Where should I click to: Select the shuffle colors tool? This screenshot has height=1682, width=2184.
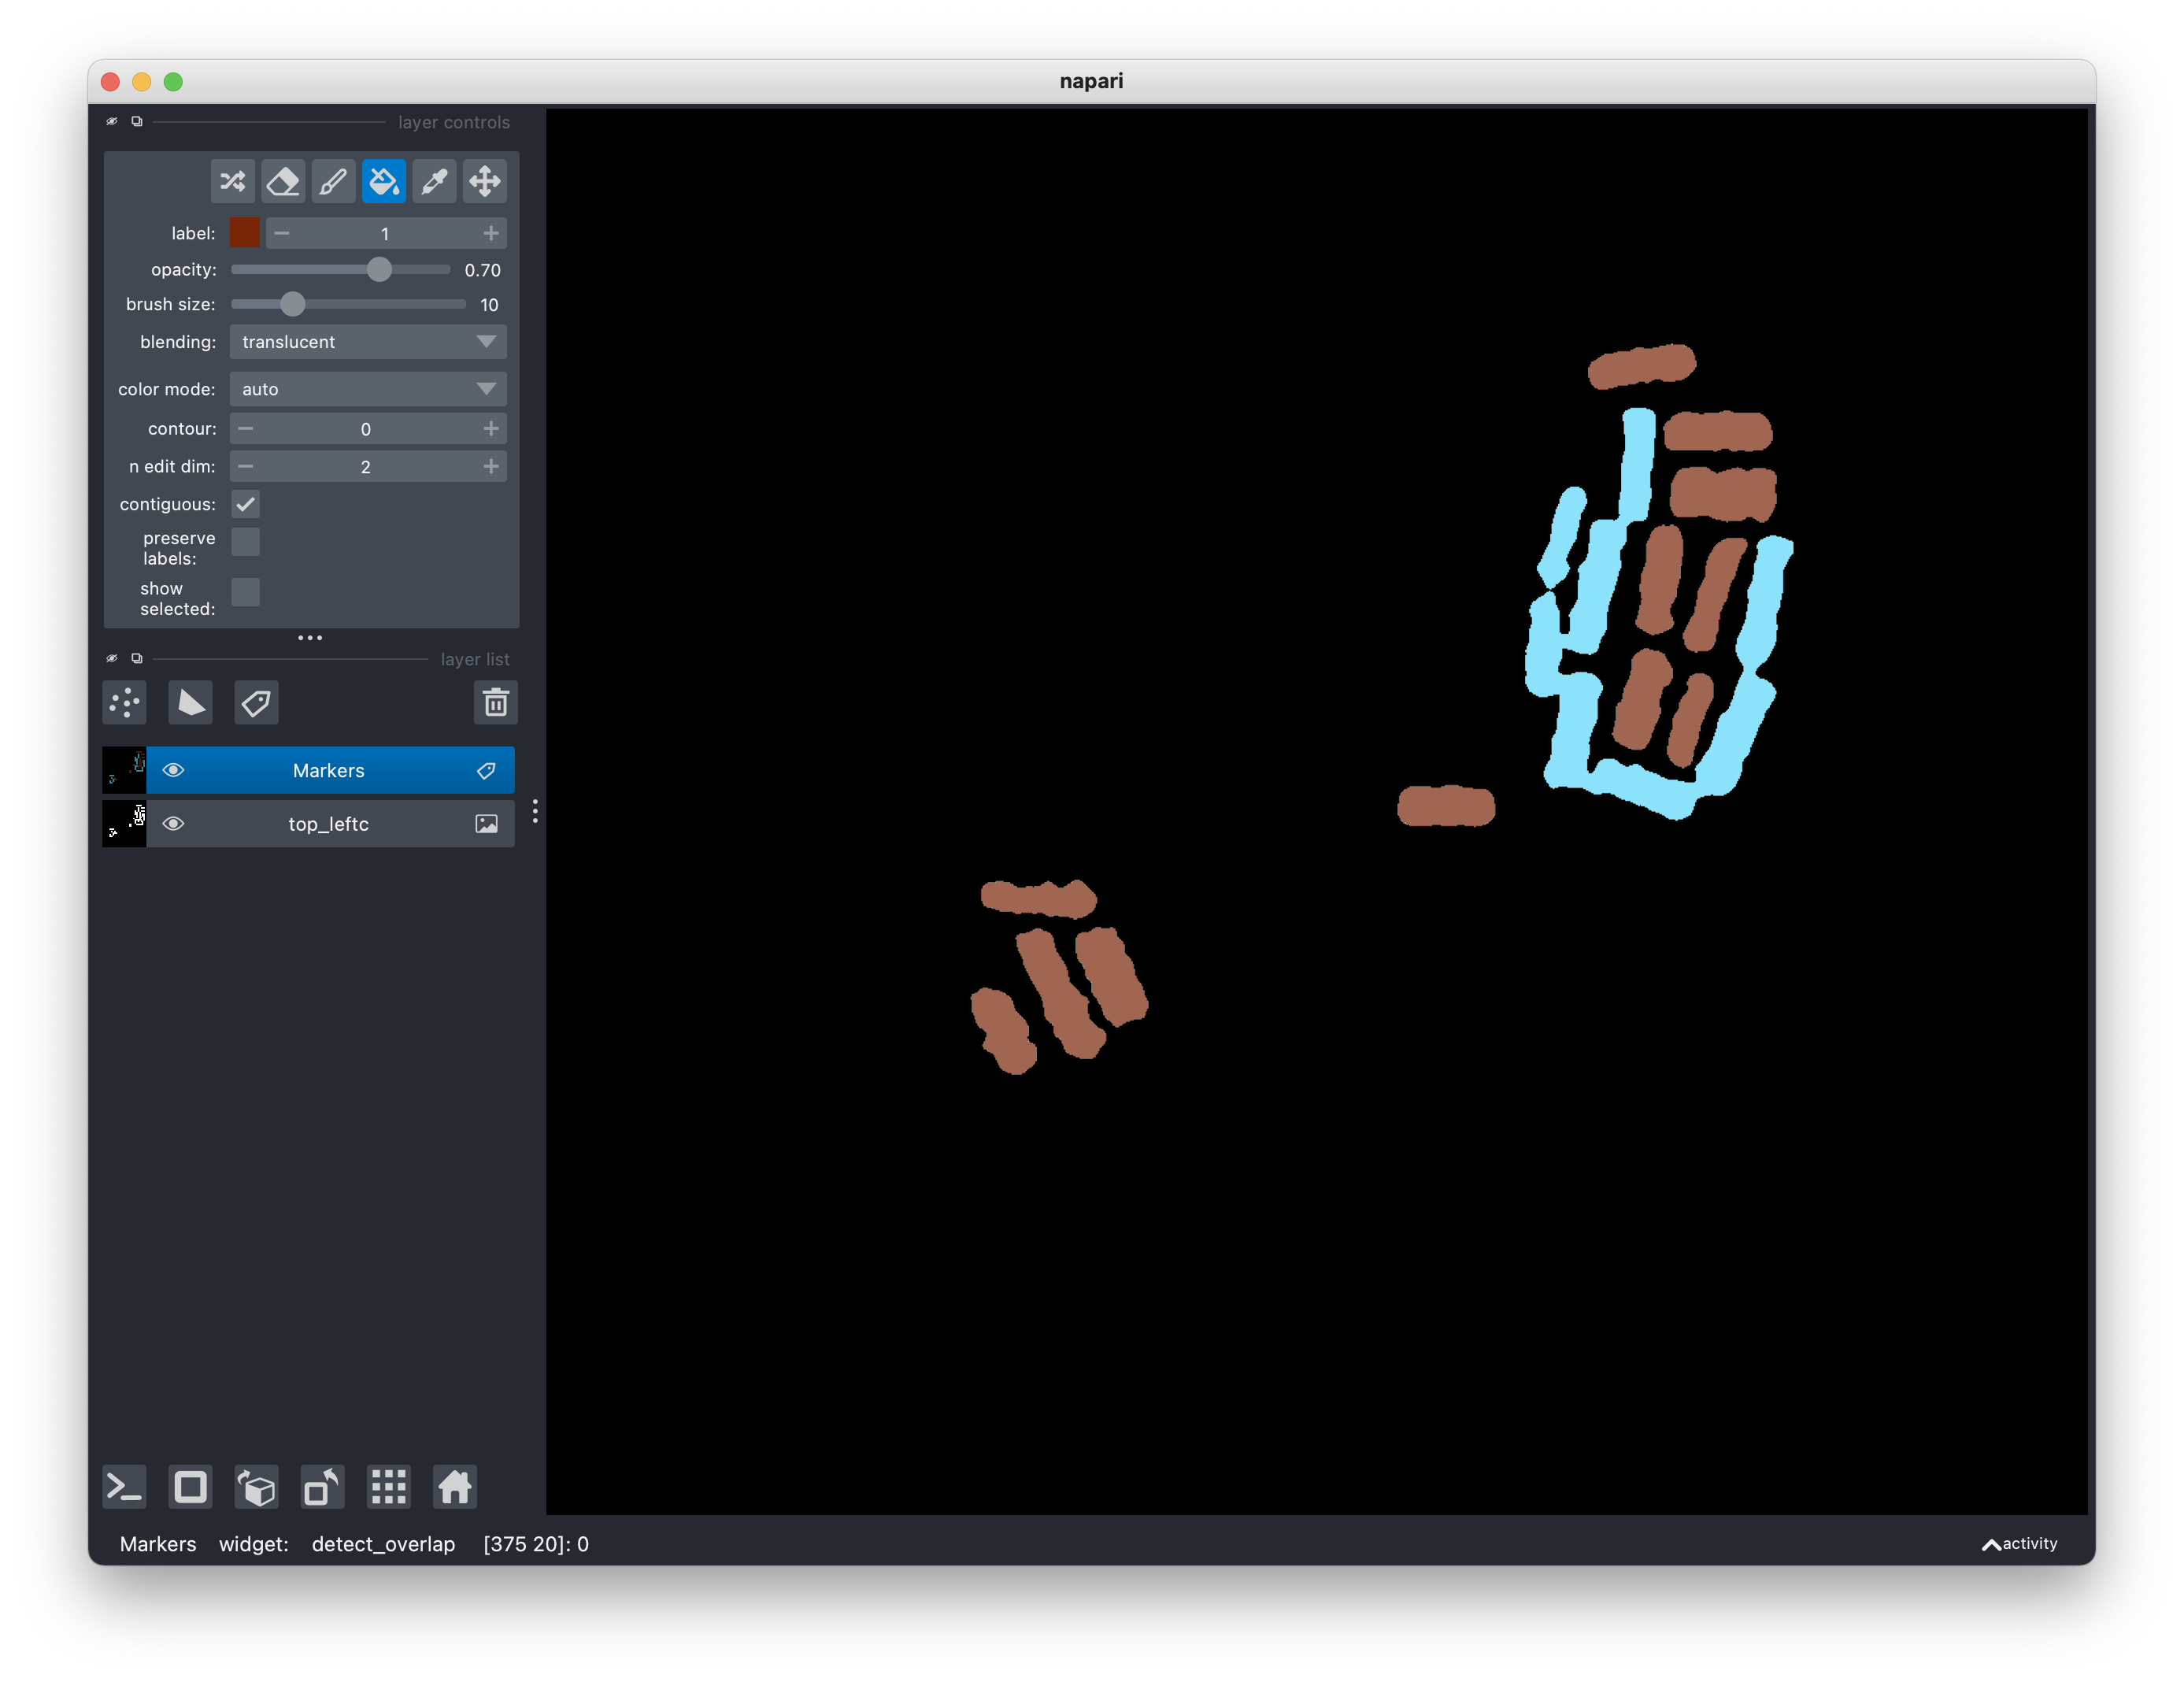tap(232, 181)
